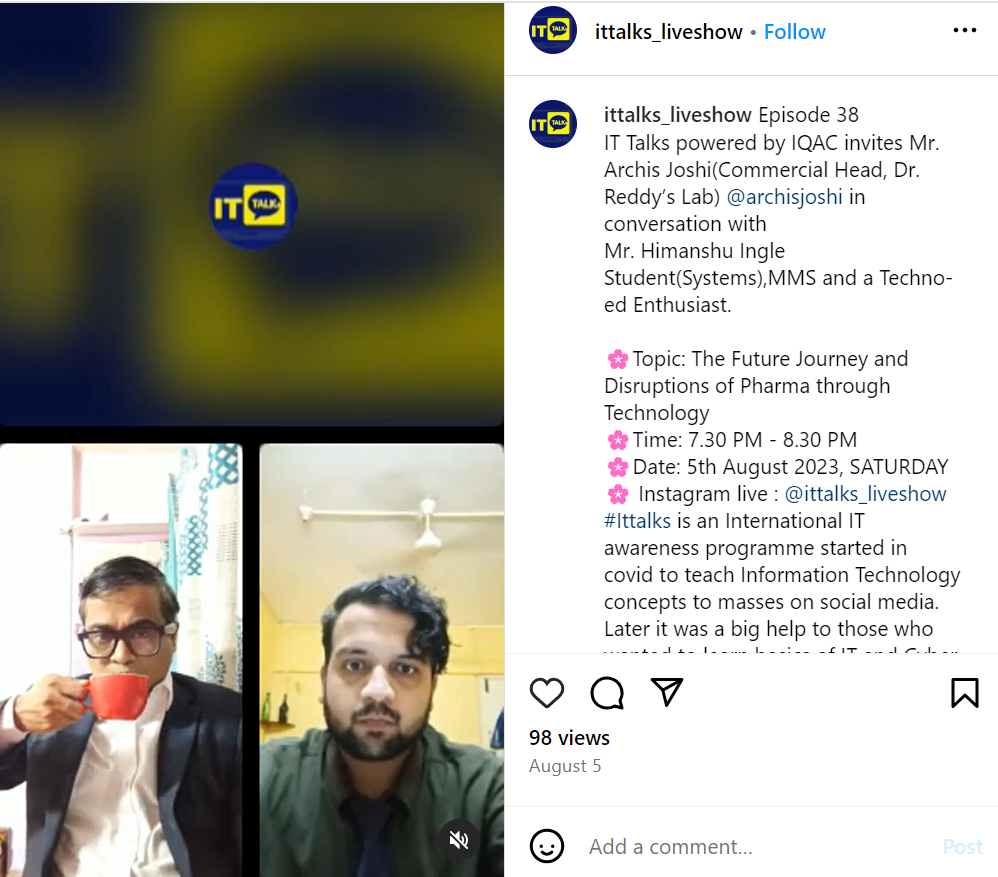The height and width of the screenshot is (877, 998).
Task: Open ittalks_liveshow username in header
Action: click(668, 32)
